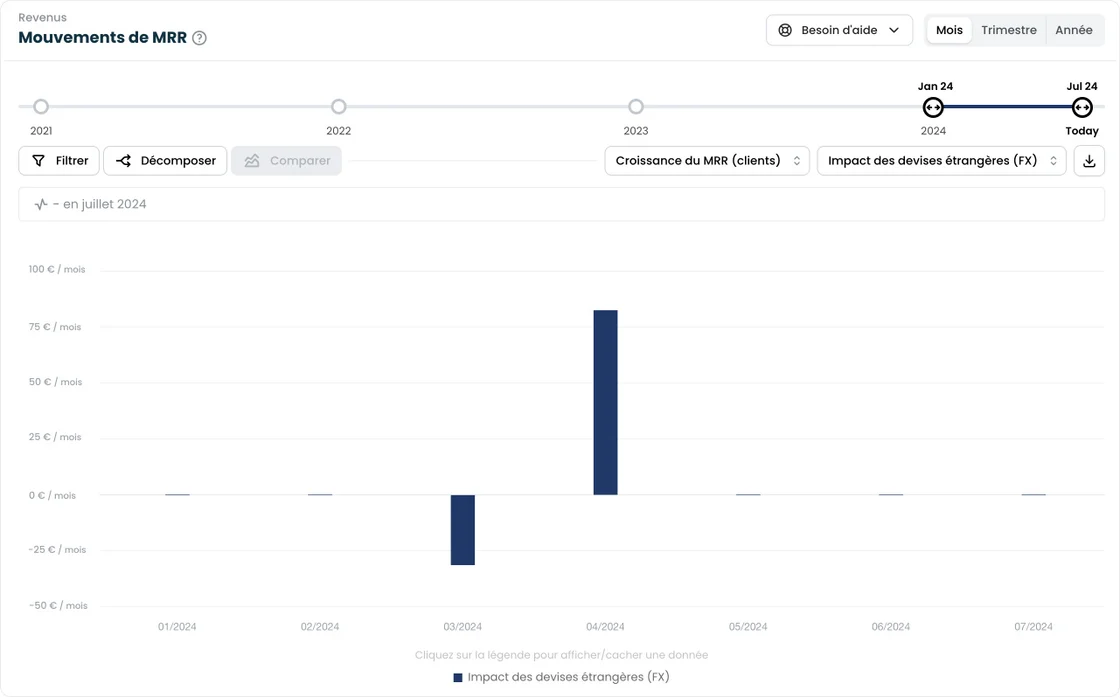Screen dimensions: 1120x697
Task: Click the Décomposer button
Action: pos(165,161)
